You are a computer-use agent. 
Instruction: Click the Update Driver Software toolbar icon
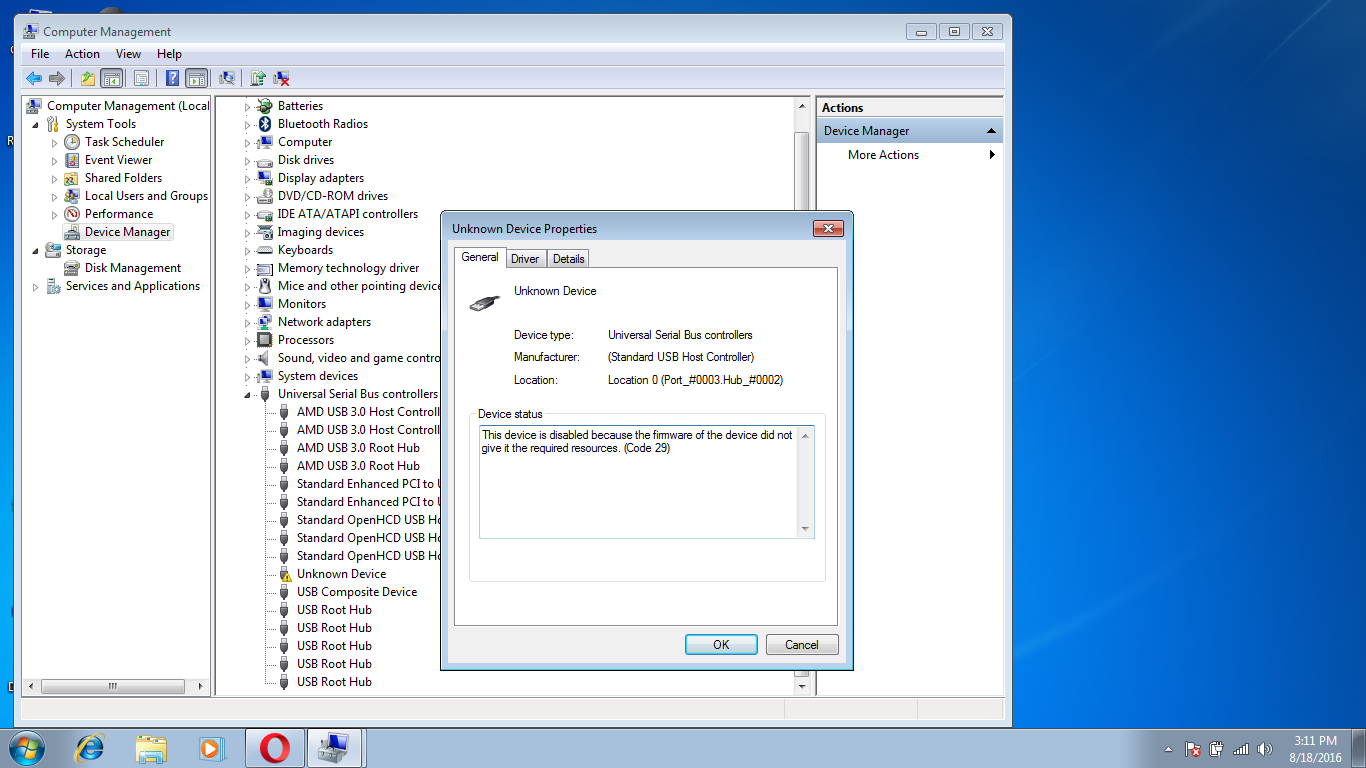[258, 78]
